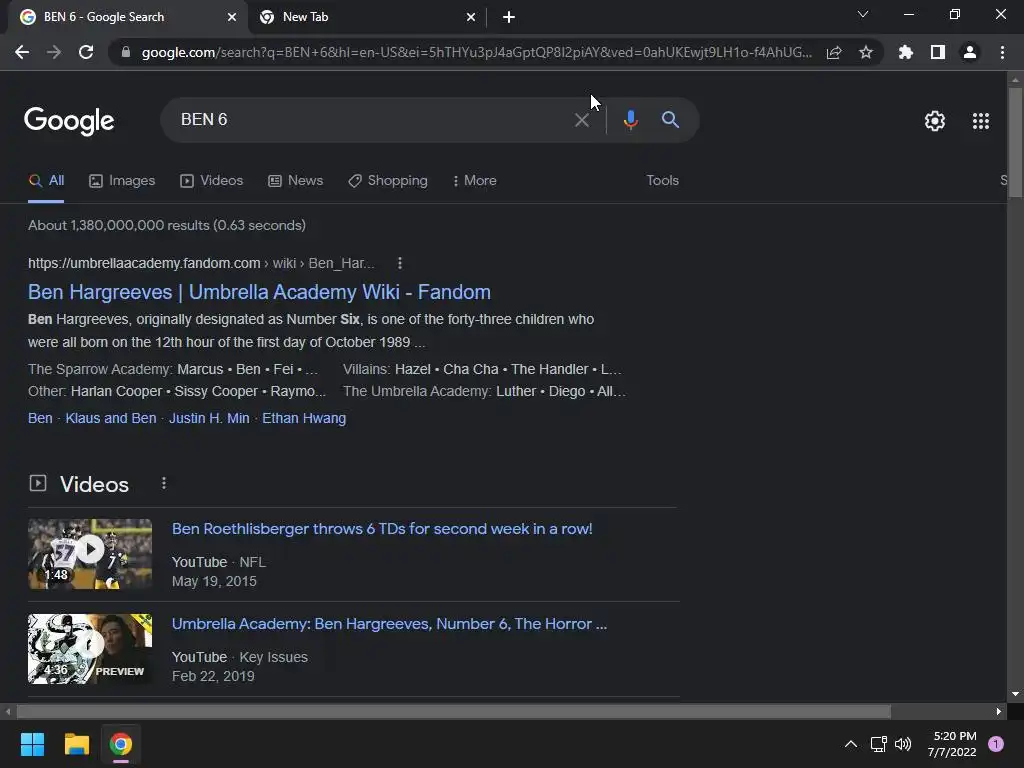
Task: Clear the BEN 6 search query
Action: point(581,120)
